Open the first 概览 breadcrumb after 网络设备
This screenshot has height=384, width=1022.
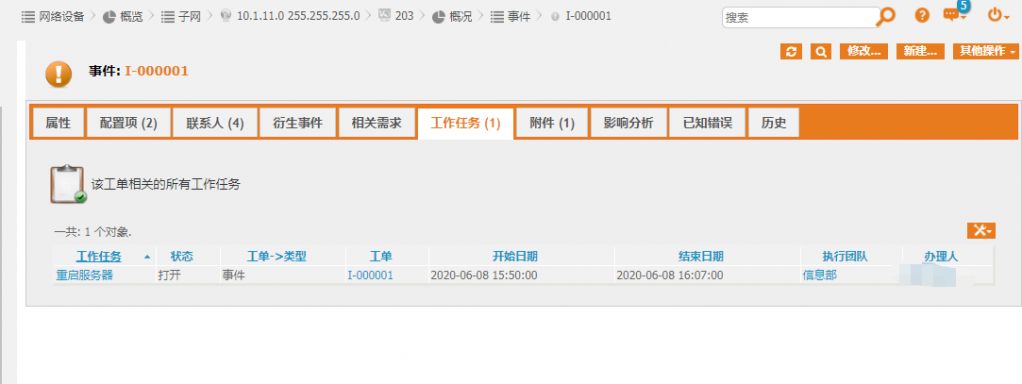tap(132, 16)
